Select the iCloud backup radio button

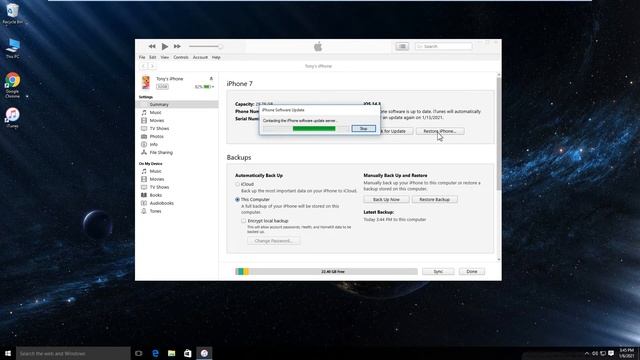(238, 184)
